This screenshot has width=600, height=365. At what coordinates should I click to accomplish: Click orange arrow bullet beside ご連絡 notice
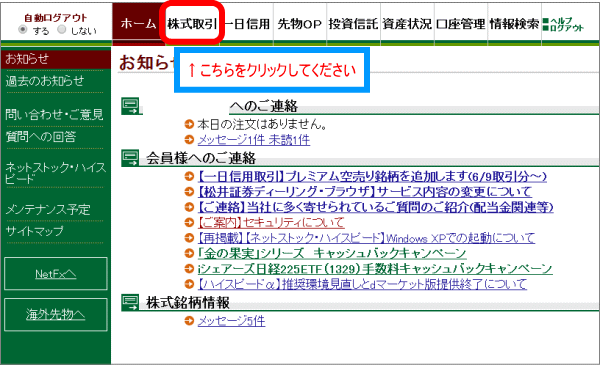click(189, 207)
